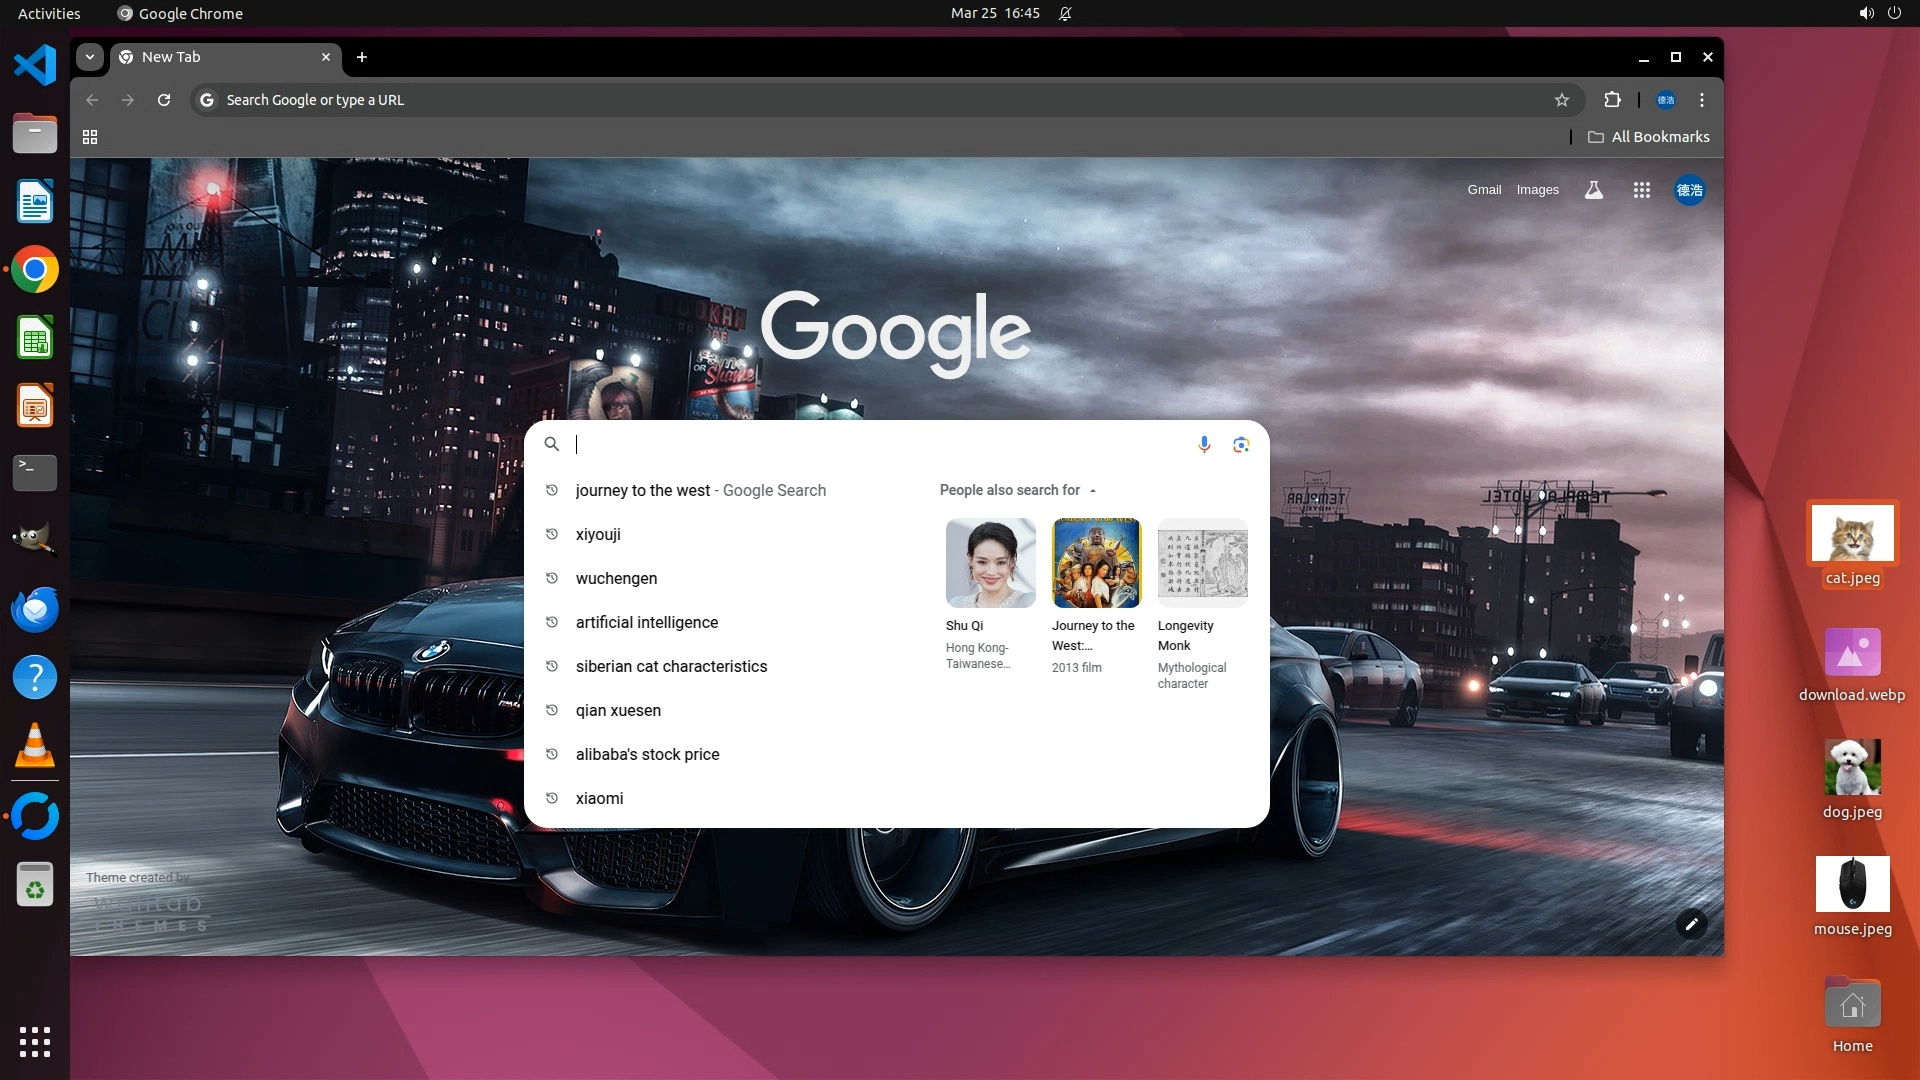Viewport: 1920px width, 1080px height.
Task: Select the siberian cat characteristics suggestion
Action: click(671, 666)
